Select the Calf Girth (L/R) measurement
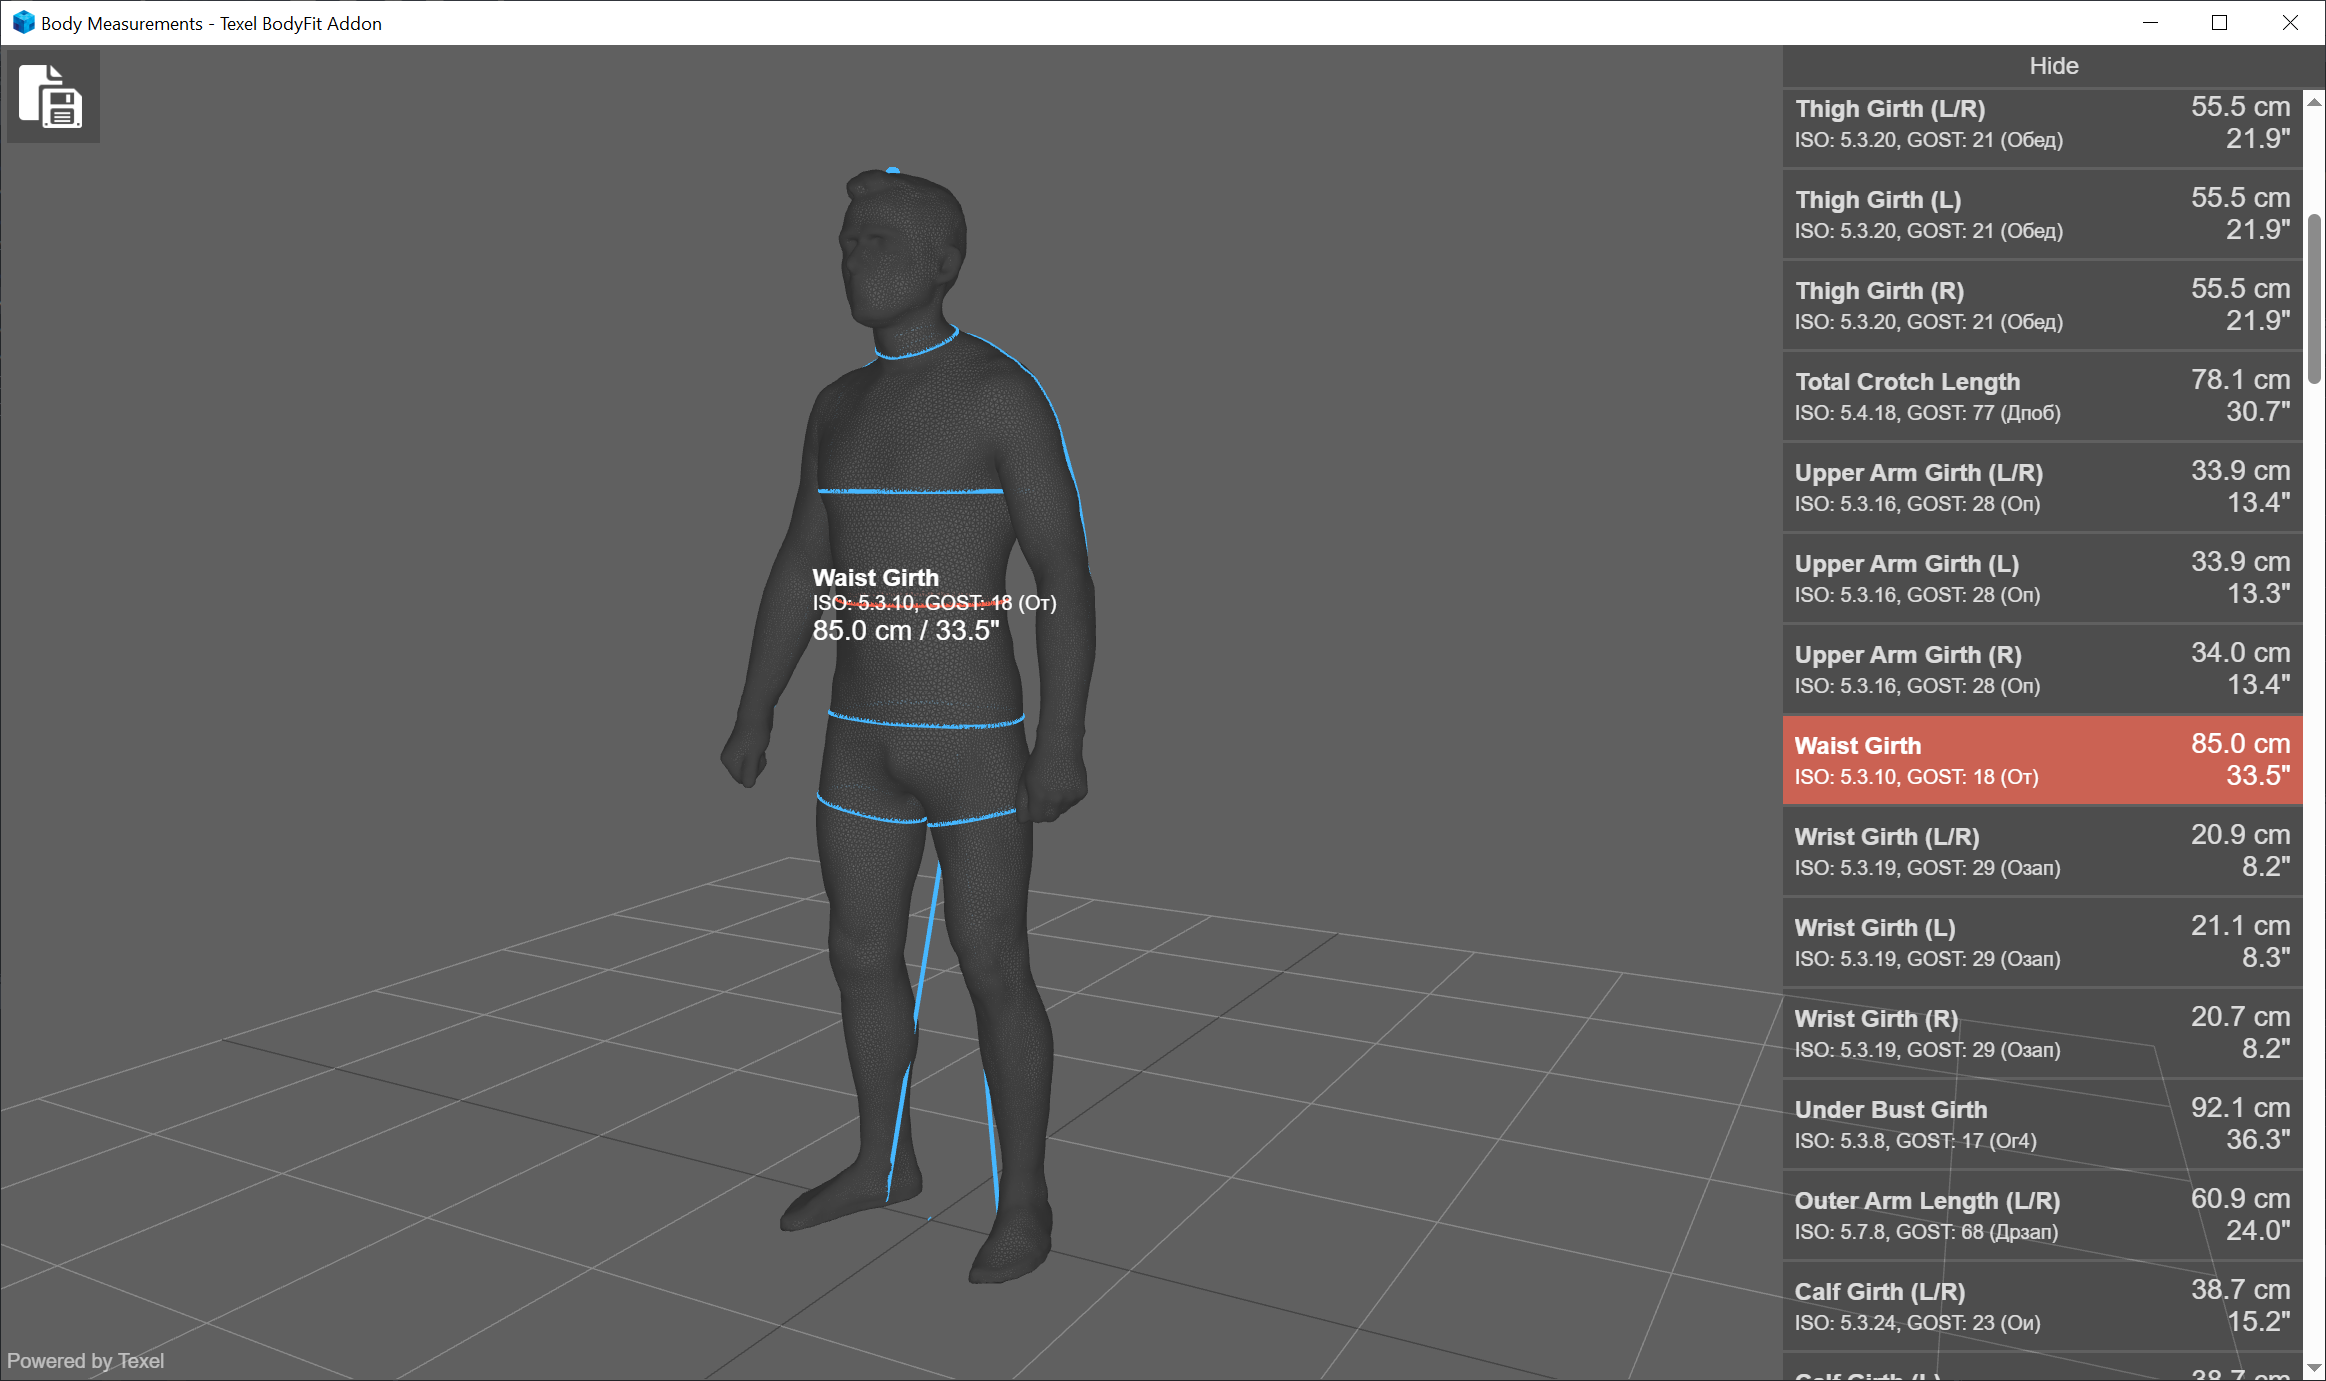This screenshot has width=2326, height=1381. (x=2040, y=1305)
